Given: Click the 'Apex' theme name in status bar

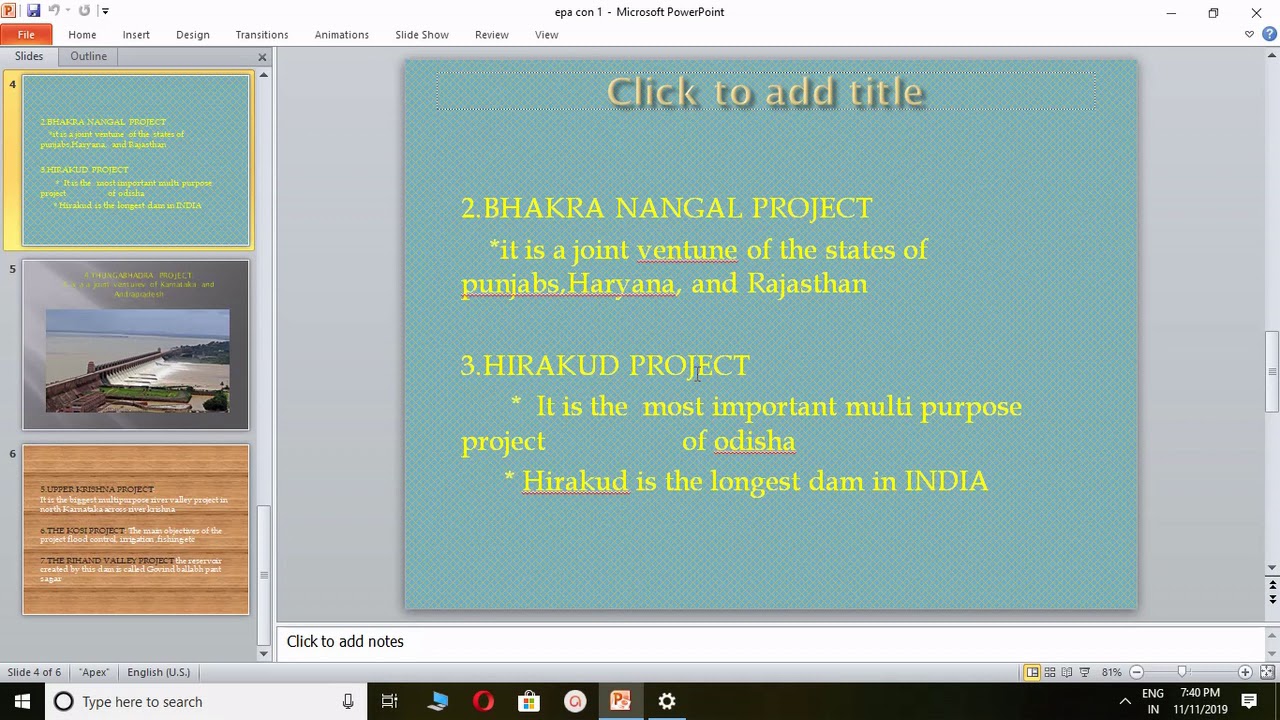Looking at the screenshot, I should pos(94,672).
